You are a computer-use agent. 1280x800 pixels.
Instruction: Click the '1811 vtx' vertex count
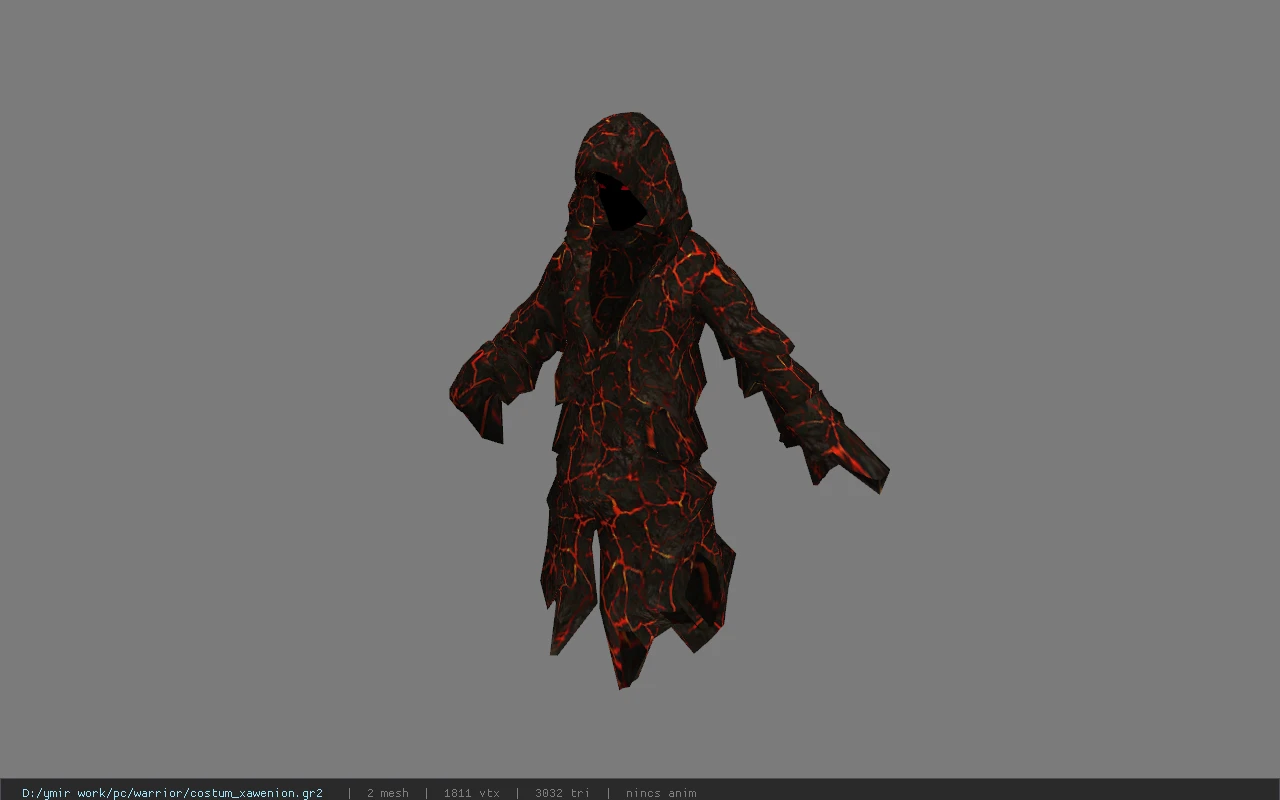(472, 793)
